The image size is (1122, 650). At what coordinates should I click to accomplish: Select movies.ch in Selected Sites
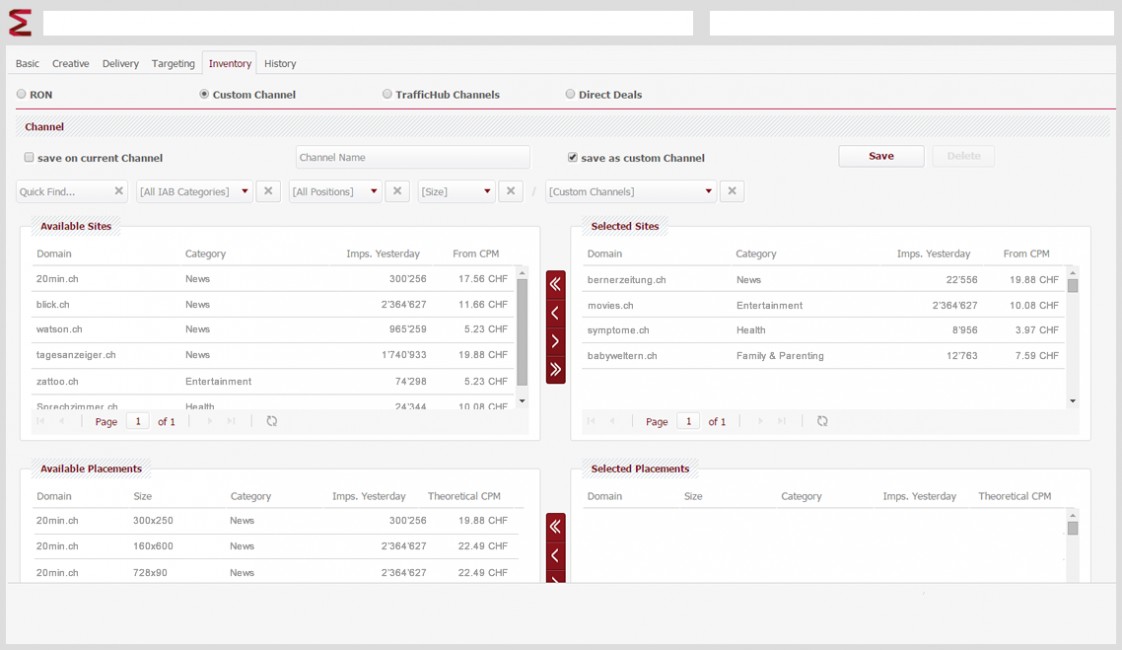pos(824,305)
